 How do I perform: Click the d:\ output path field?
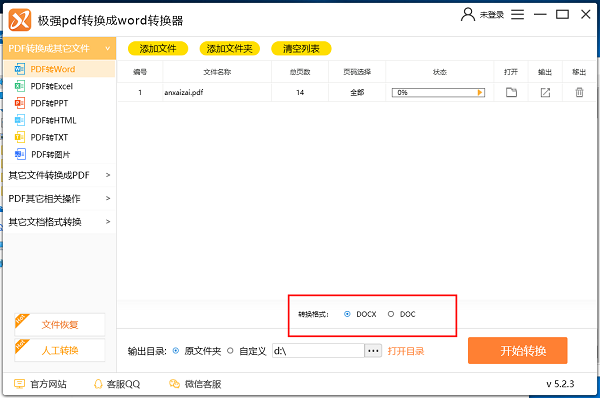click(318, 351)
